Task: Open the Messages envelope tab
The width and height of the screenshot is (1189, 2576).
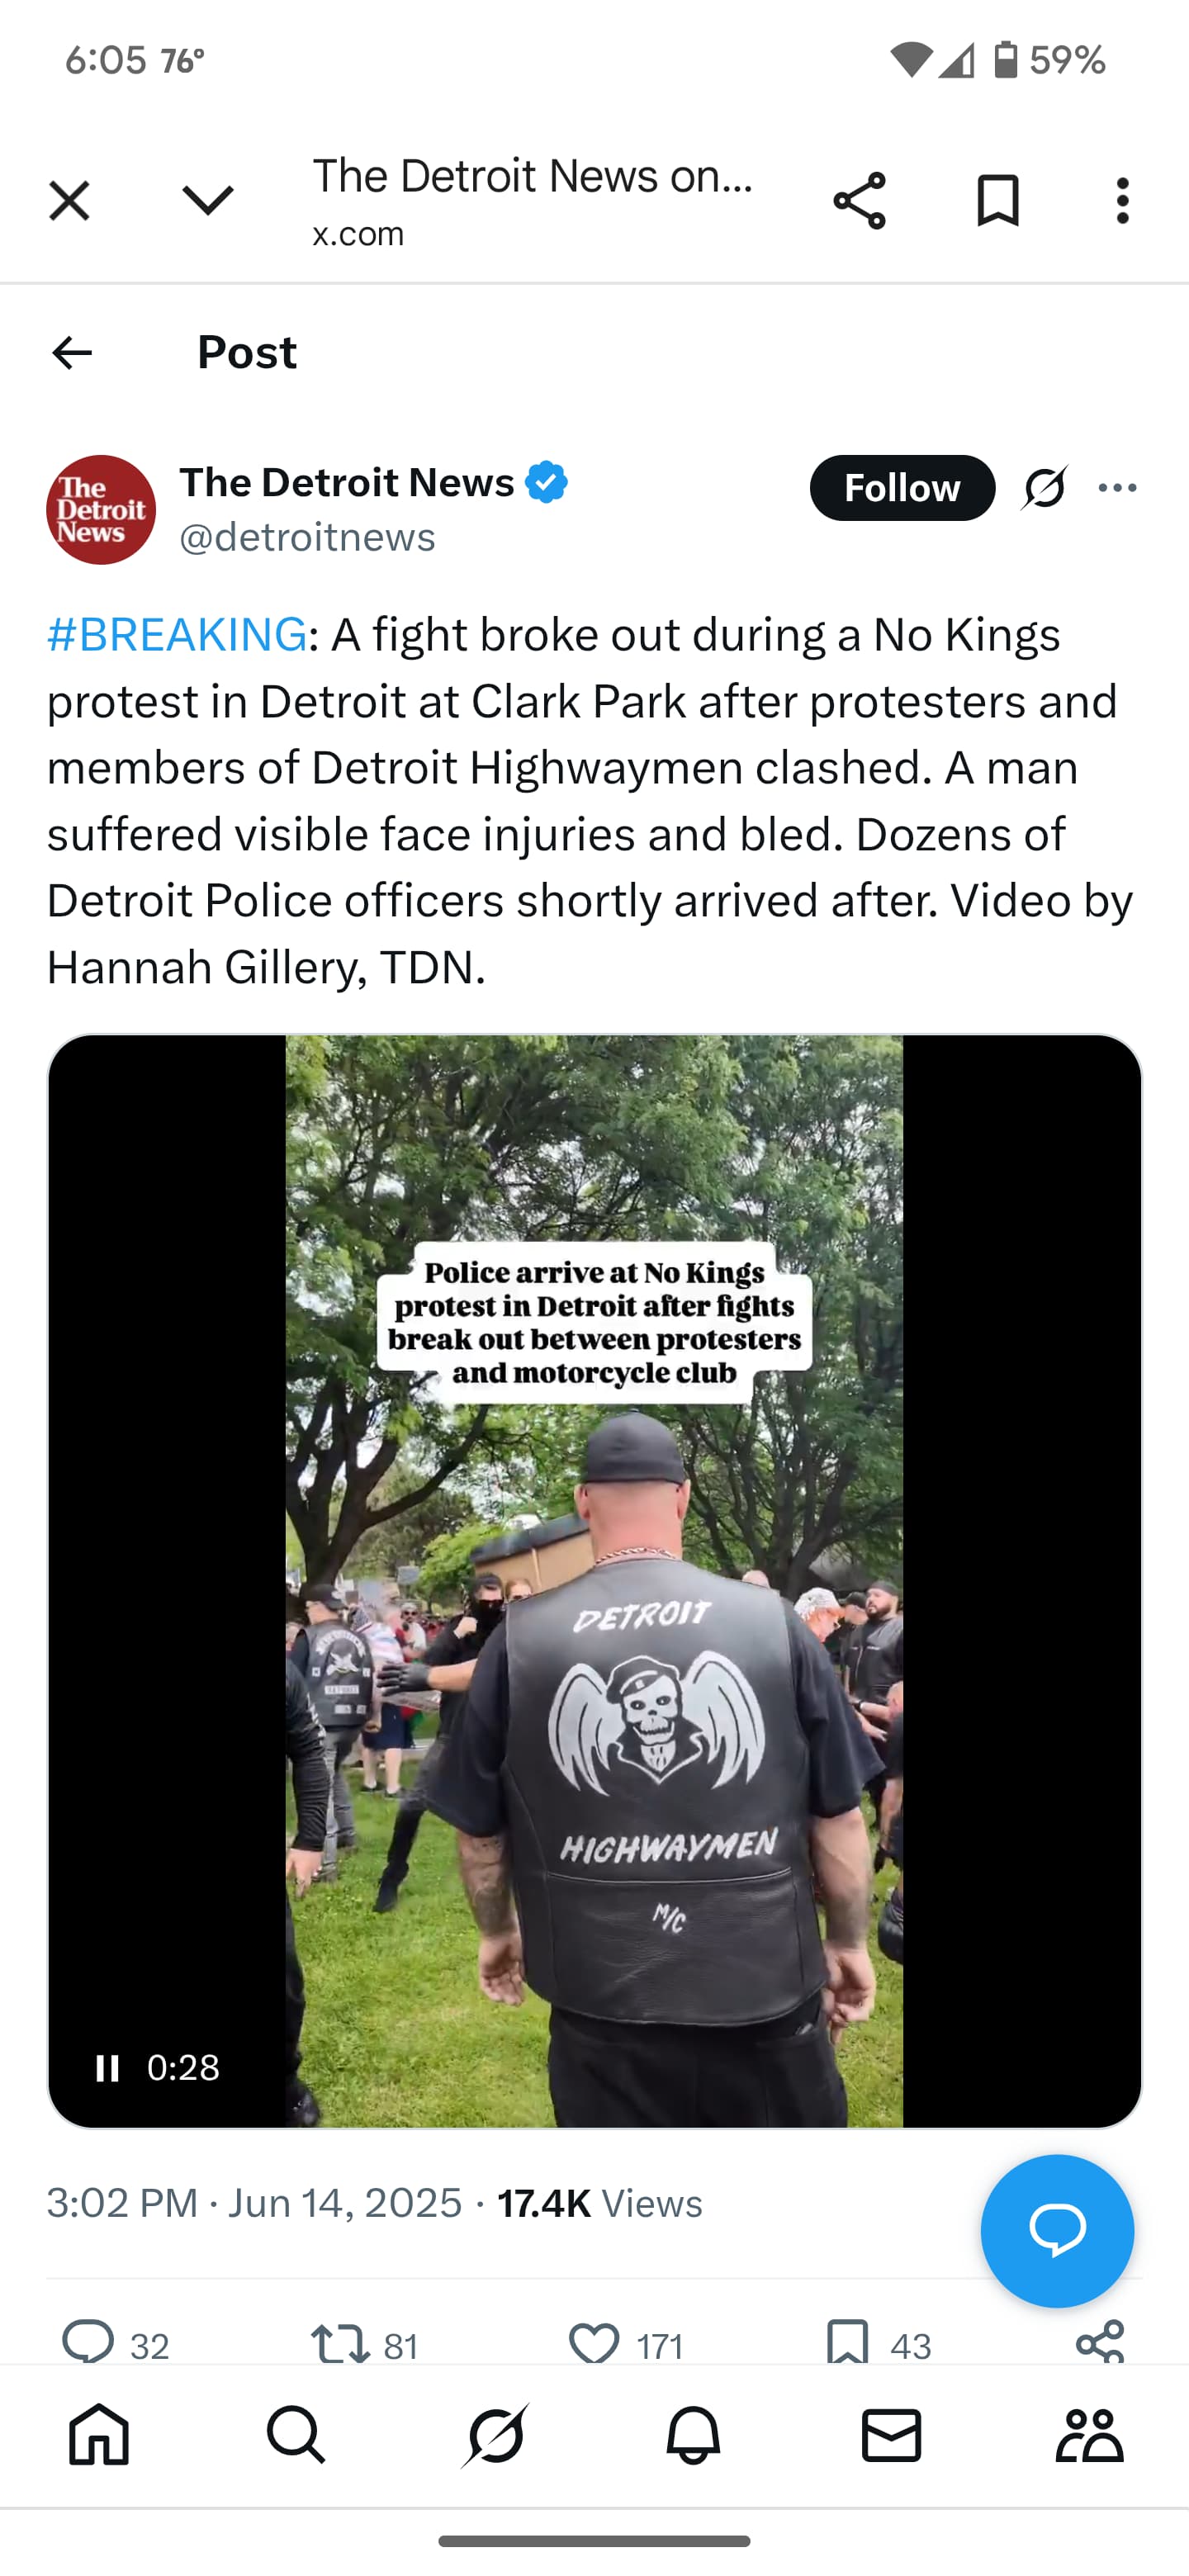Action: pyautogui.click(x=891, y=2435)
